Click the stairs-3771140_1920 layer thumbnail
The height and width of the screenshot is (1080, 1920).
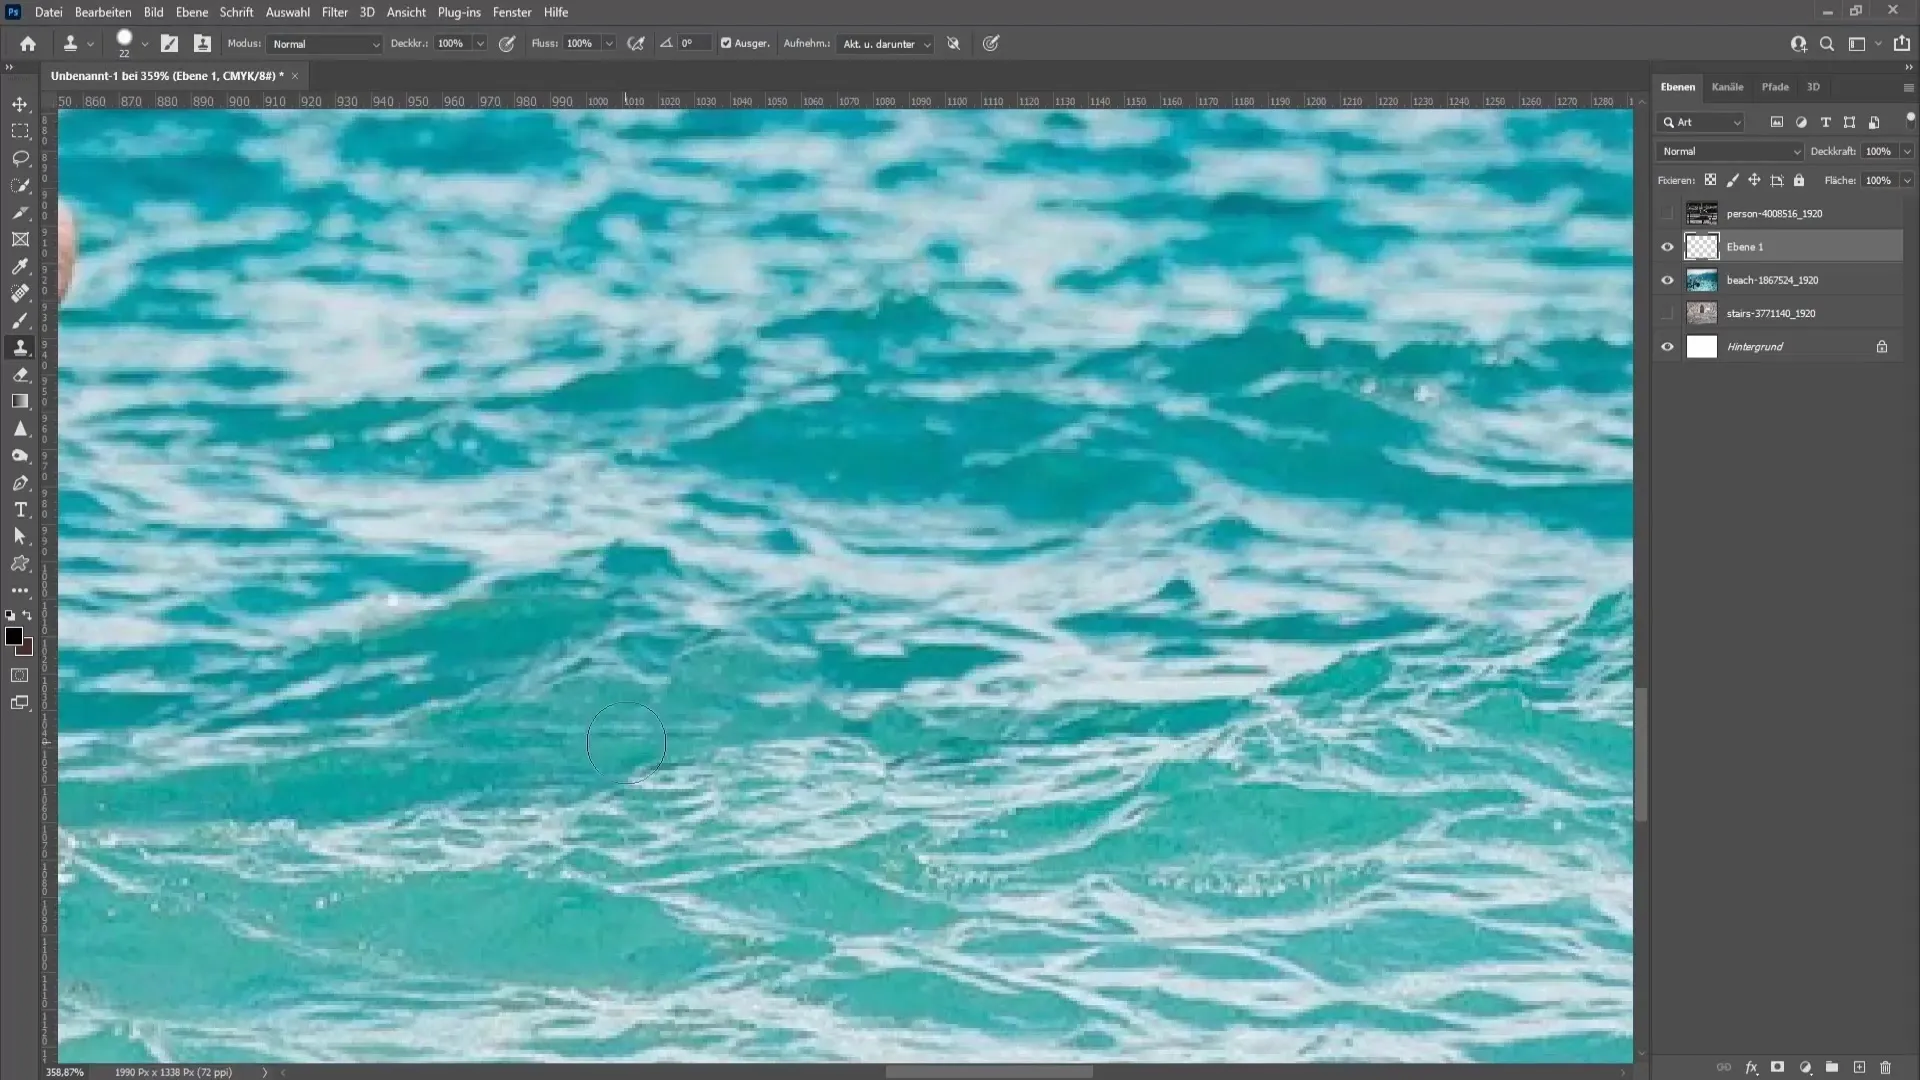pyautogui.click(x=1701, y=313)
